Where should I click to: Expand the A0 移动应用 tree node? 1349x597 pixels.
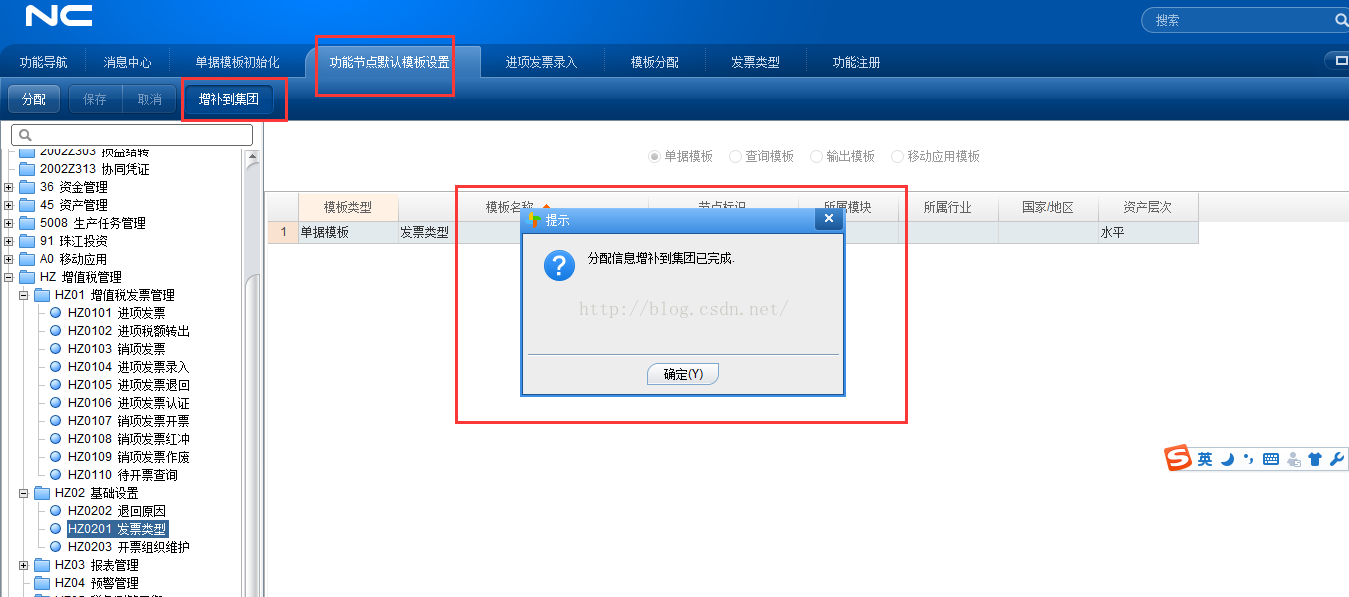tap(9, 259)
